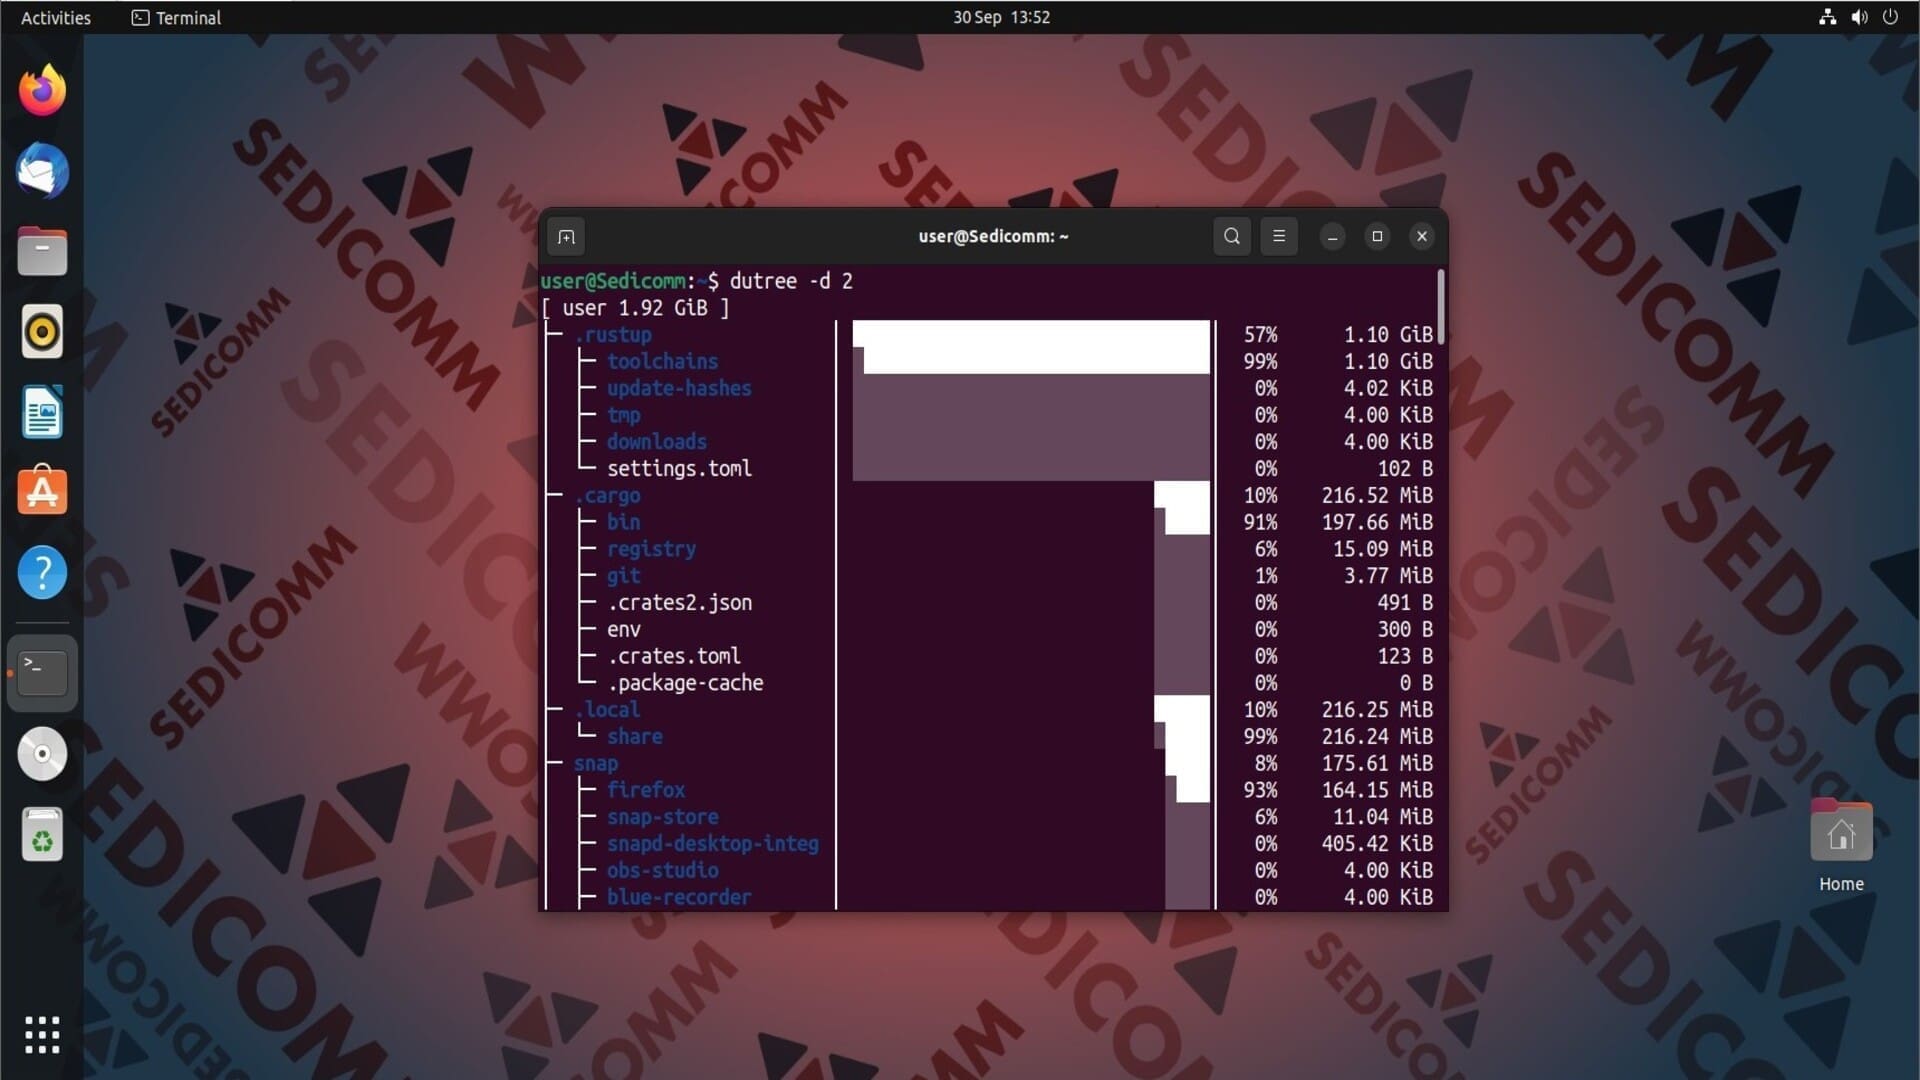Click the '.cargo' directory entry
The width and height of the screenshot is (1920, 1080).
(x=607, y=496)
